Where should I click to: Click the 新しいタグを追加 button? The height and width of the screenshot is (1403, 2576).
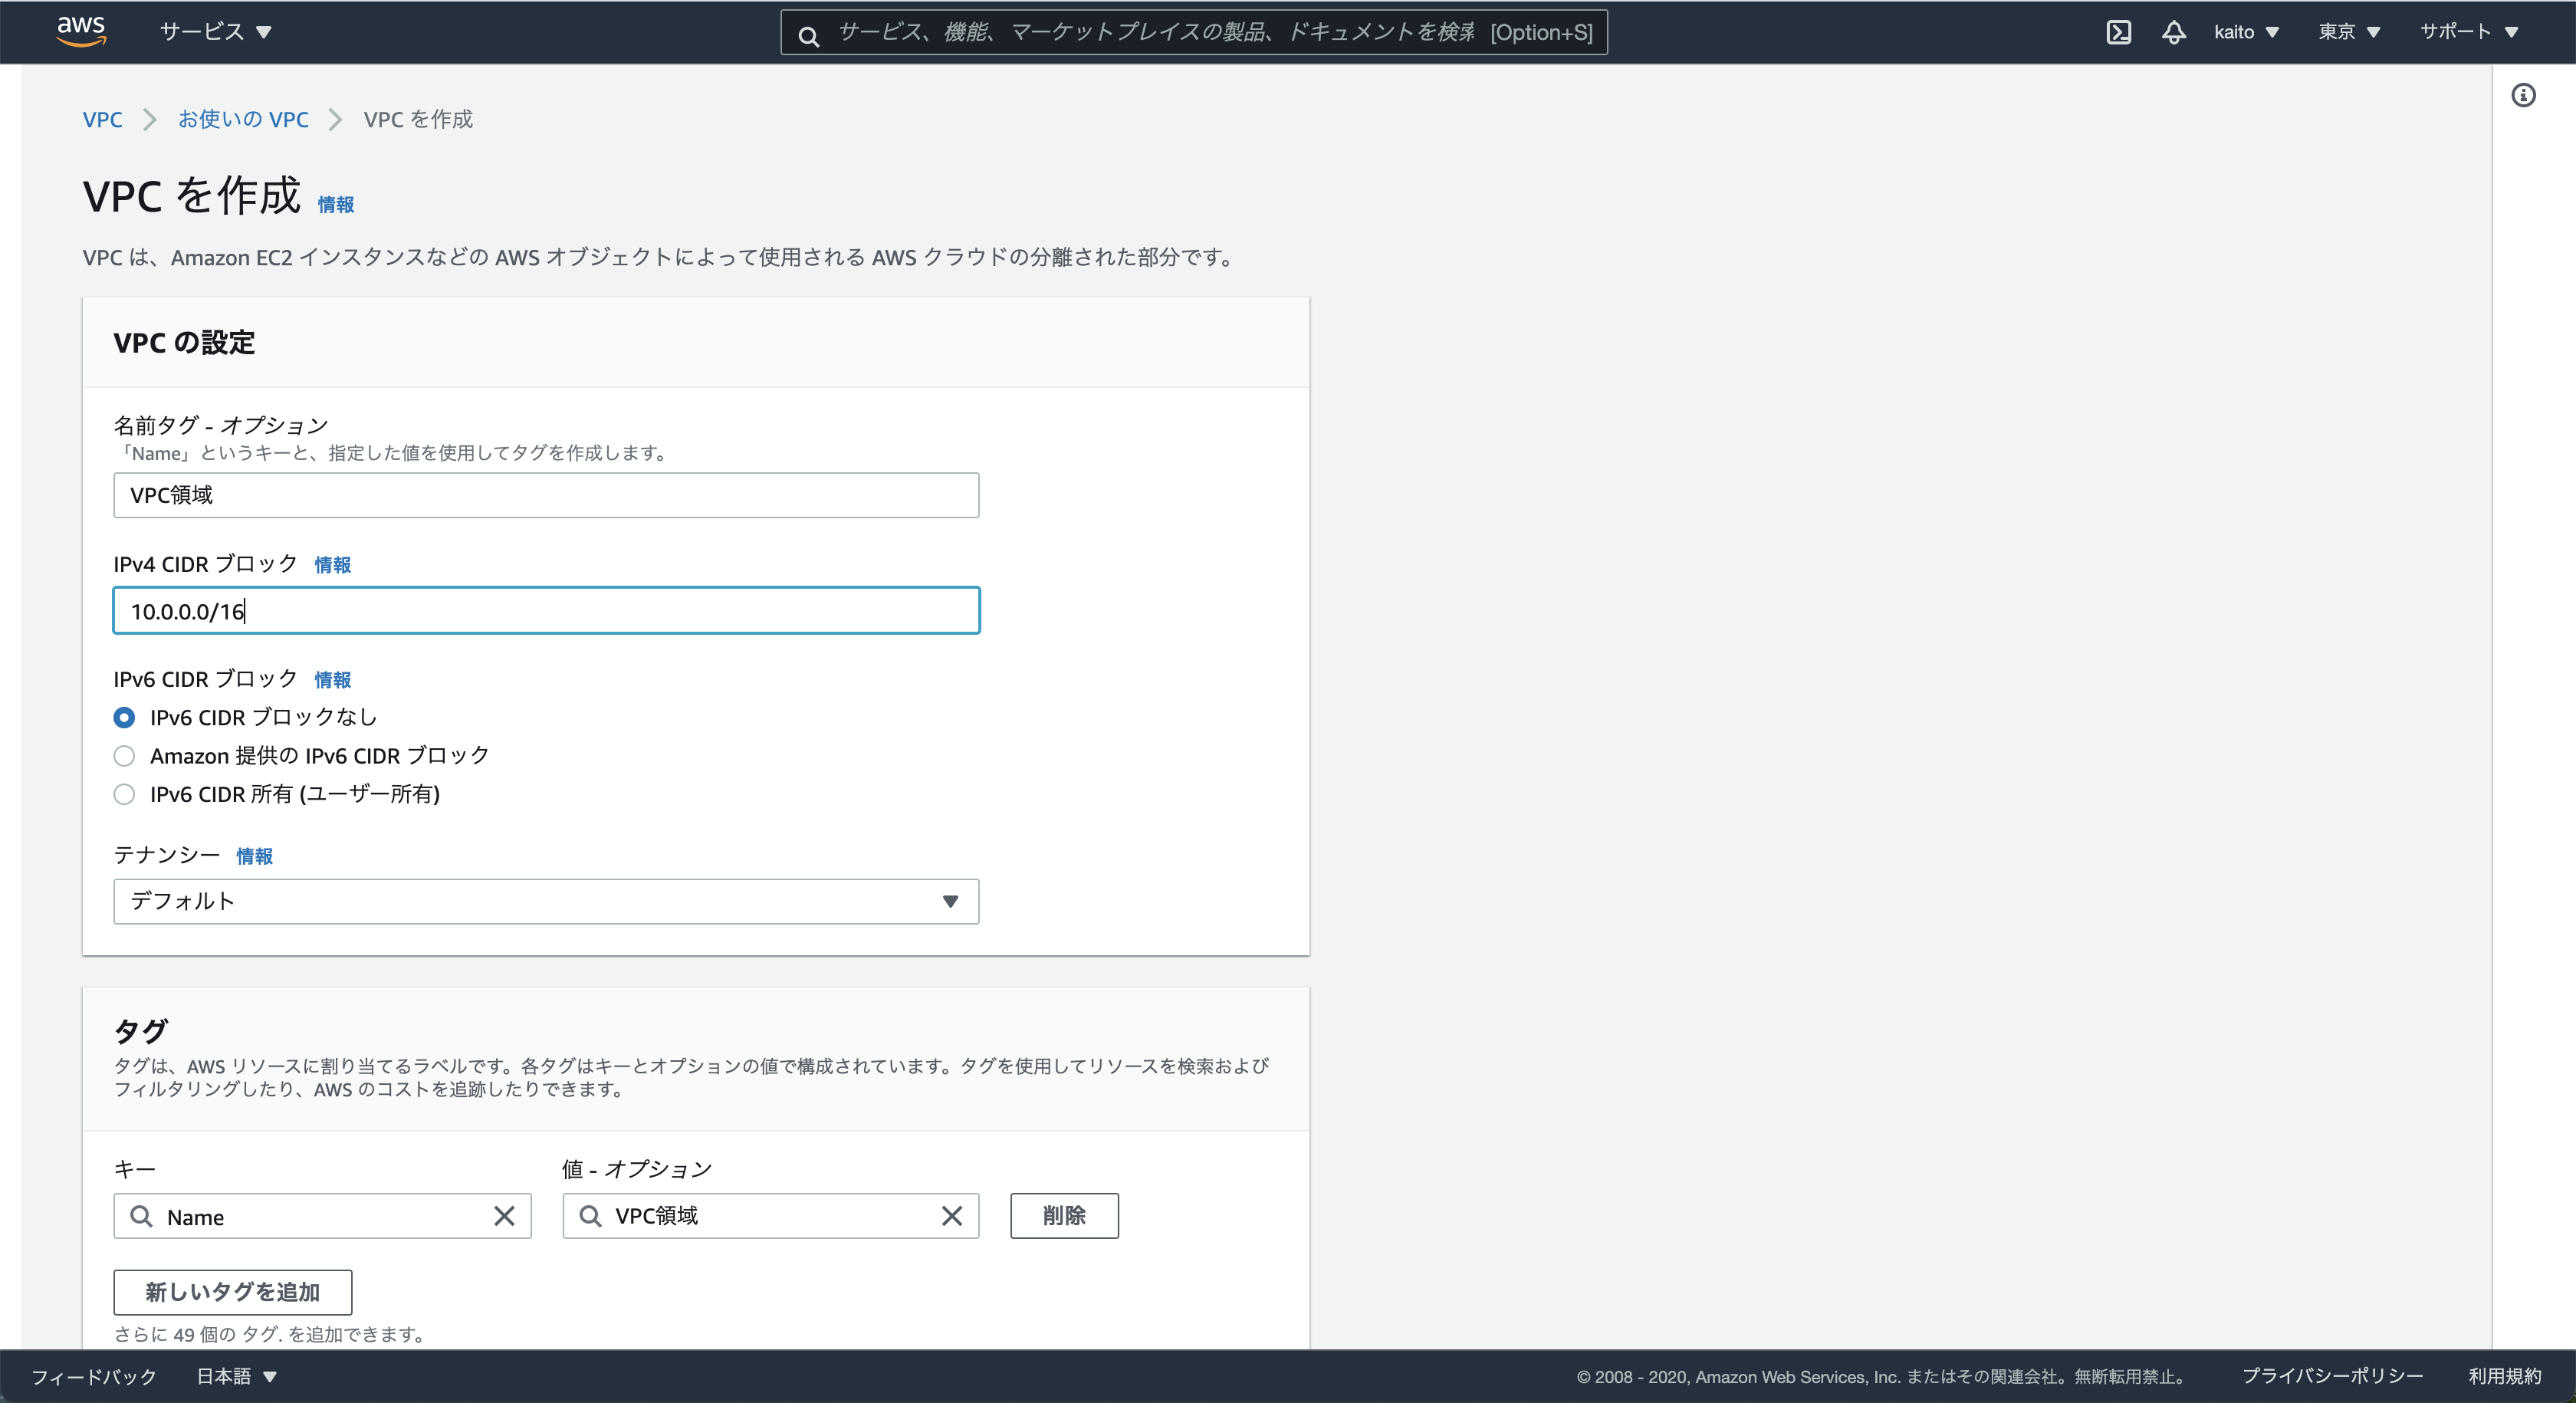tap(232, 1292)
